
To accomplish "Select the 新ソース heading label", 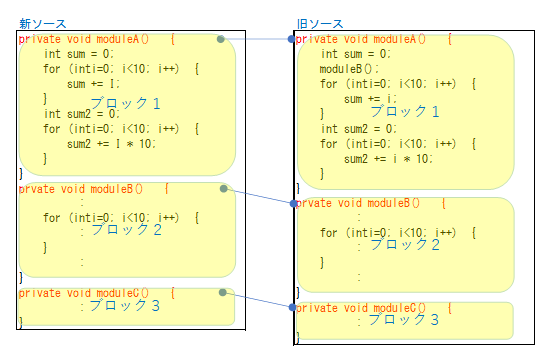I will [42, 24].
